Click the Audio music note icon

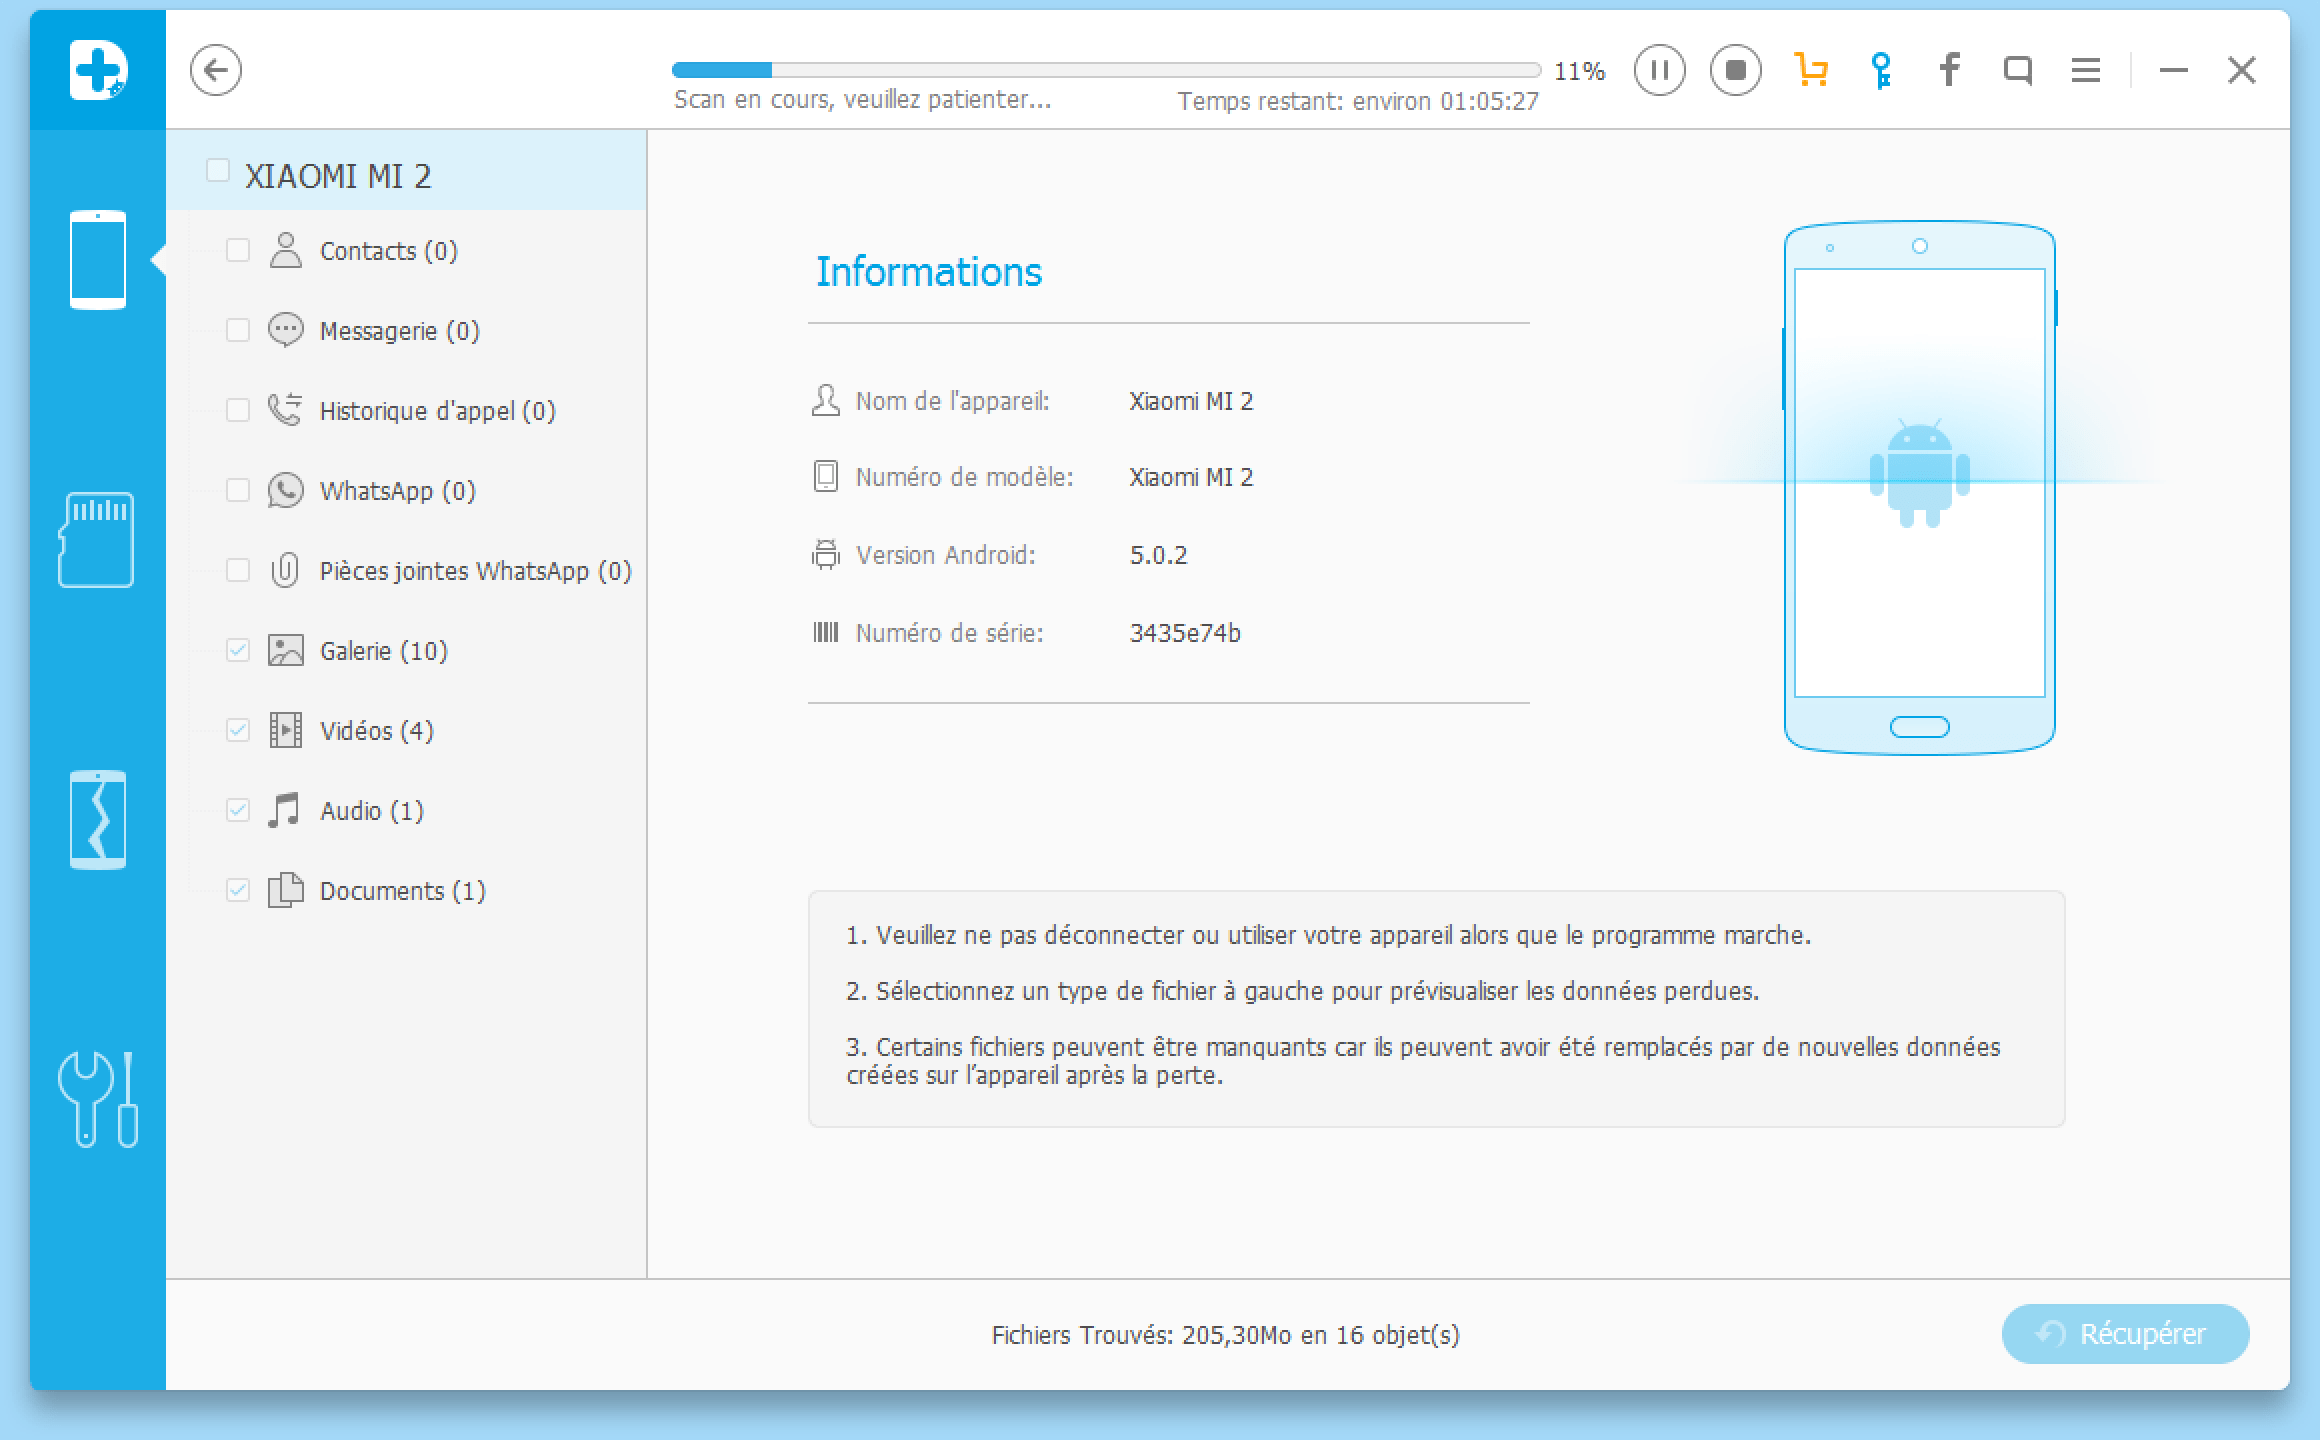[x=285, y=810]
